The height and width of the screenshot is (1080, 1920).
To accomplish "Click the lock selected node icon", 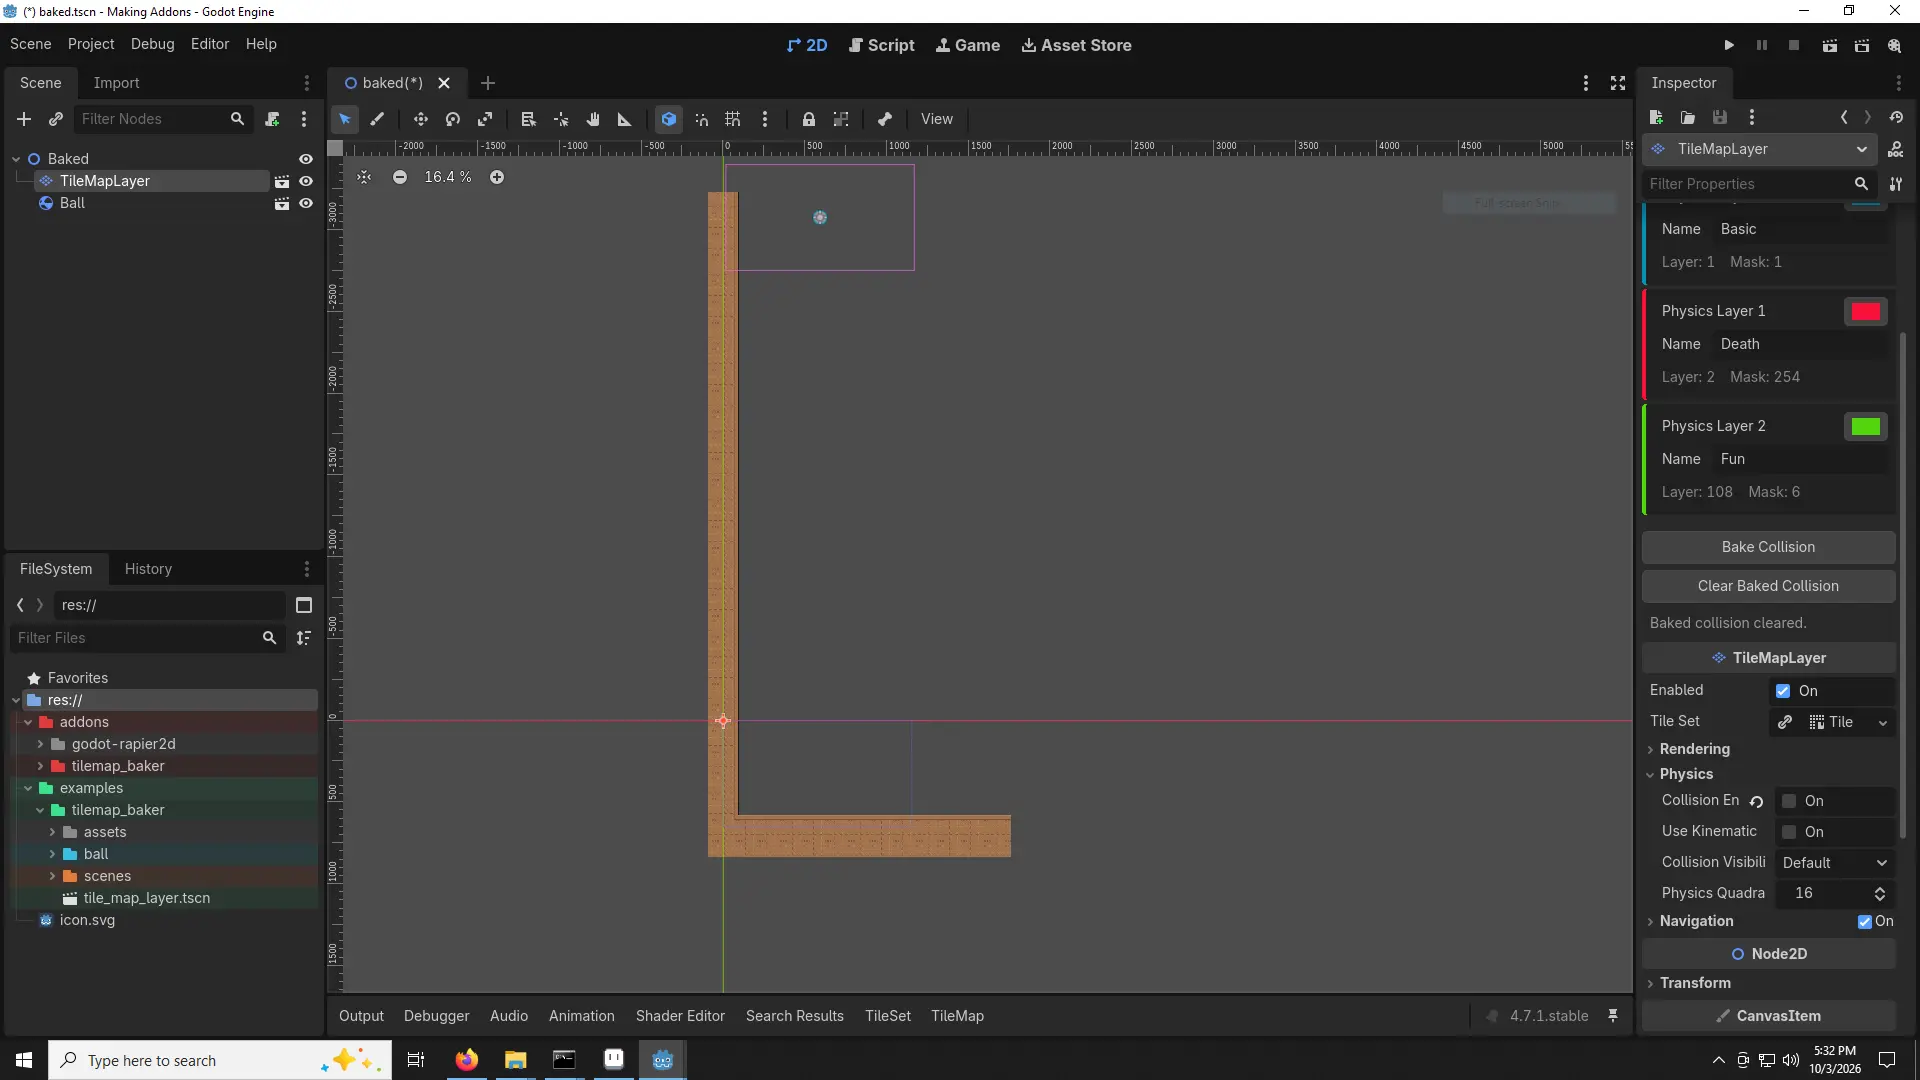I will pos(809,119).
